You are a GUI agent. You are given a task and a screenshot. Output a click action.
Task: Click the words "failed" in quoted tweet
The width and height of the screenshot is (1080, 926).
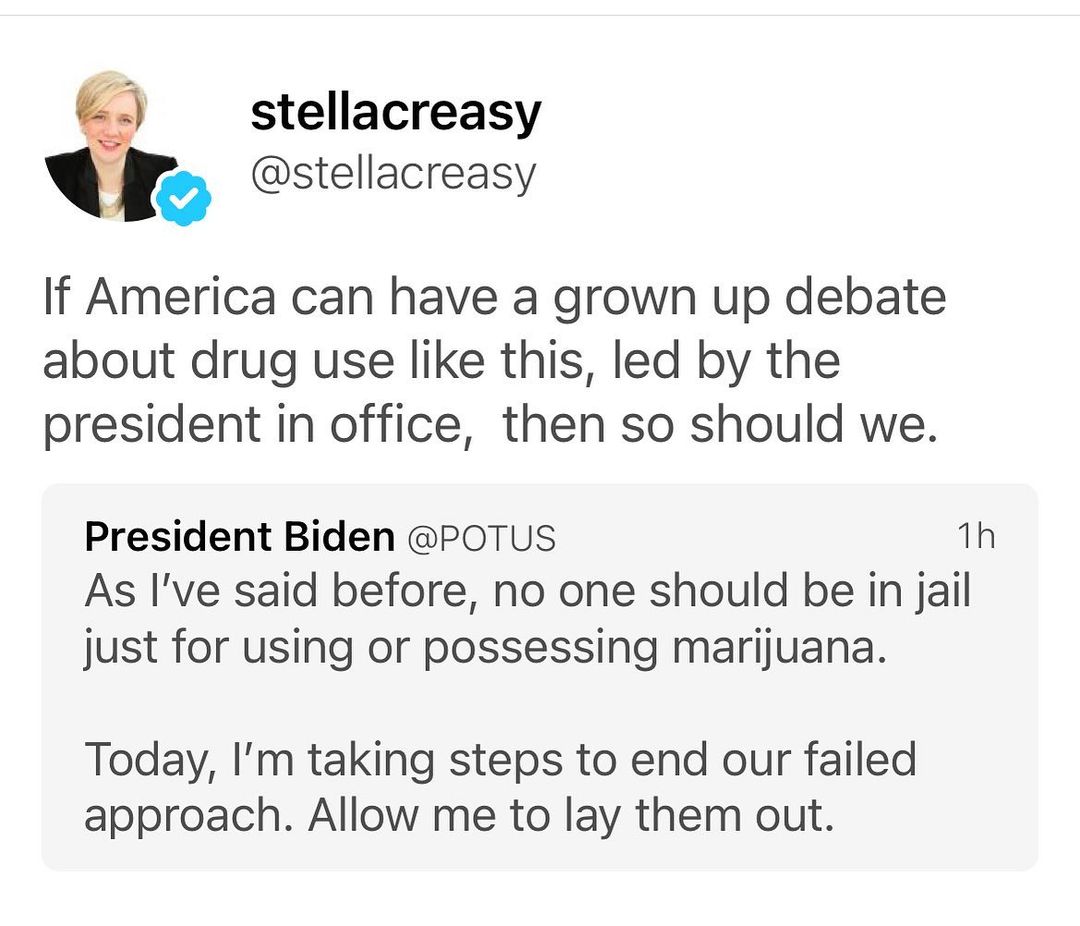(861, 759)
